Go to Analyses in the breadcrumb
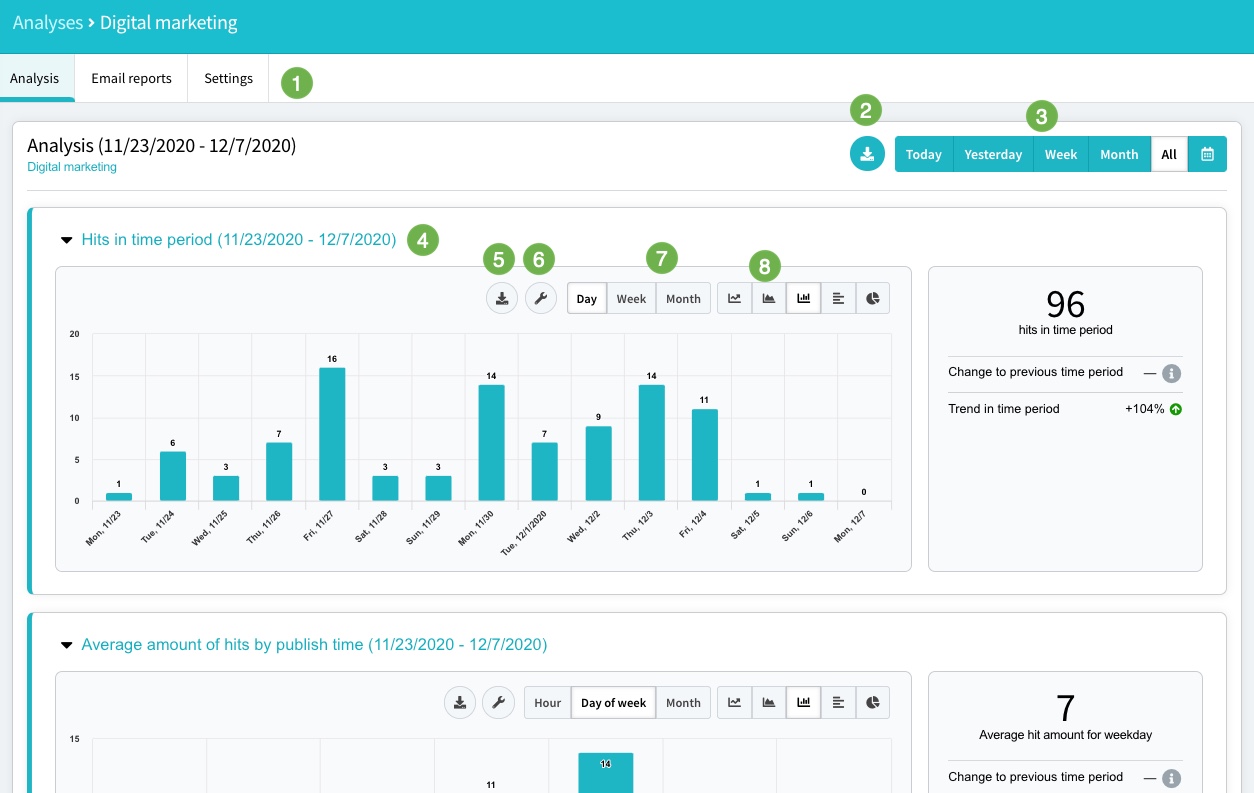The height and width of the screenshot is (793, 1254). coord(47,22)
